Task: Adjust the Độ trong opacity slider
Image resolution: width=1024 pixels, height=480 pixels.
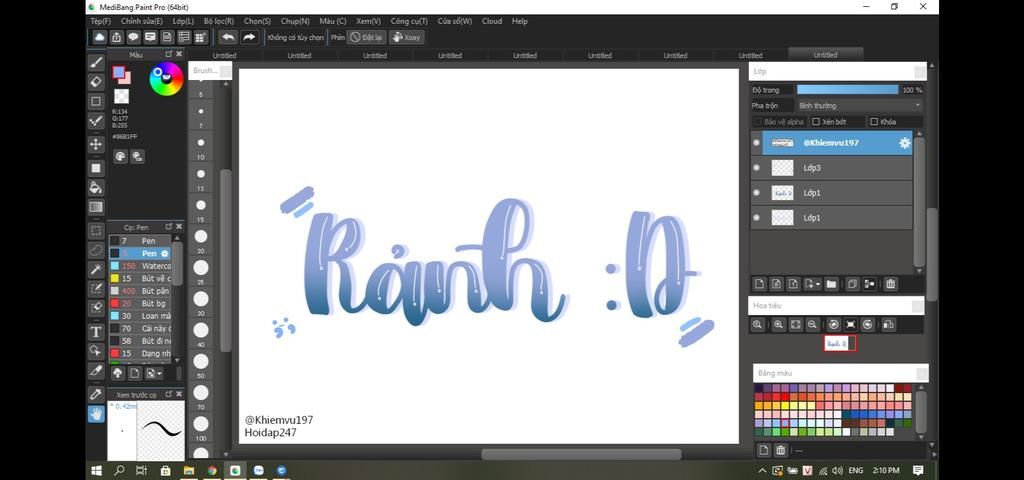Action: [x=848, y=89]
